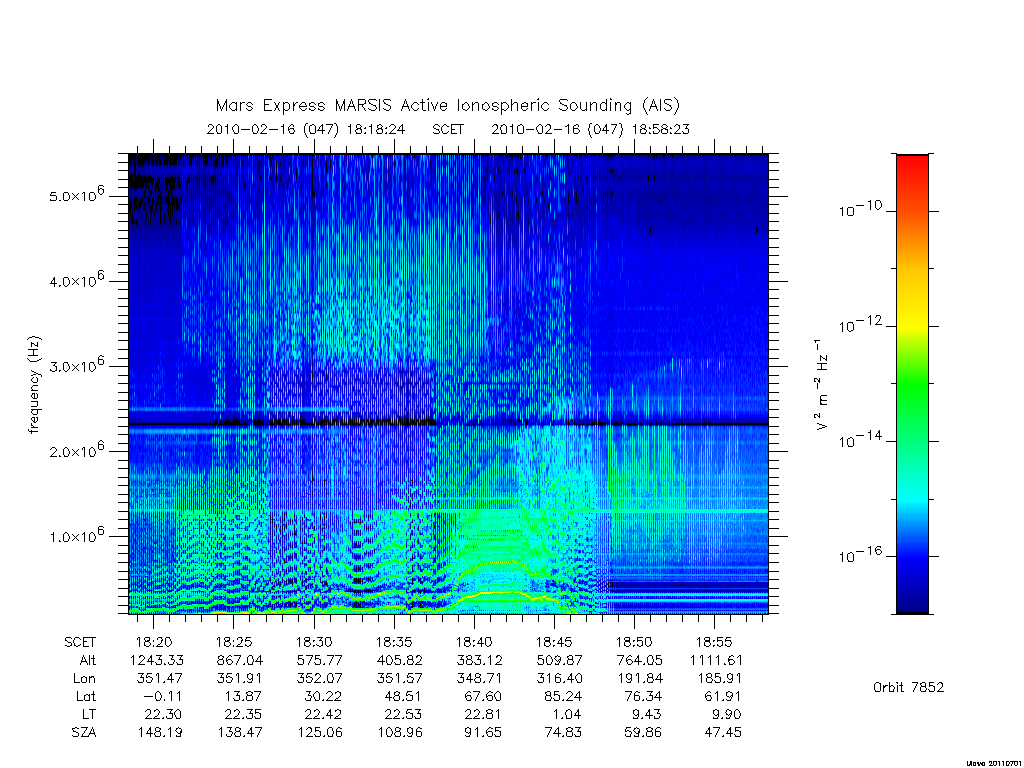Click the 'Orbit 7852' label

[908, 687]
